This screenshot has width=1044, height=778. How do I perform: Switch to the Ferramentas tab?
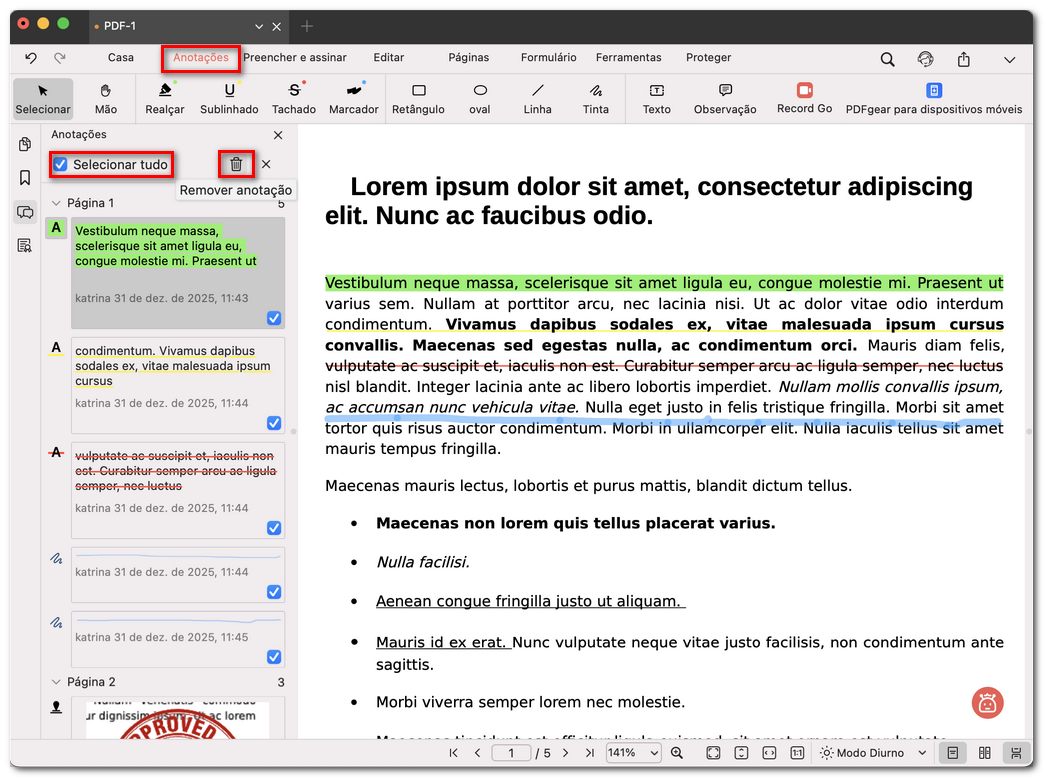[629, 57]
